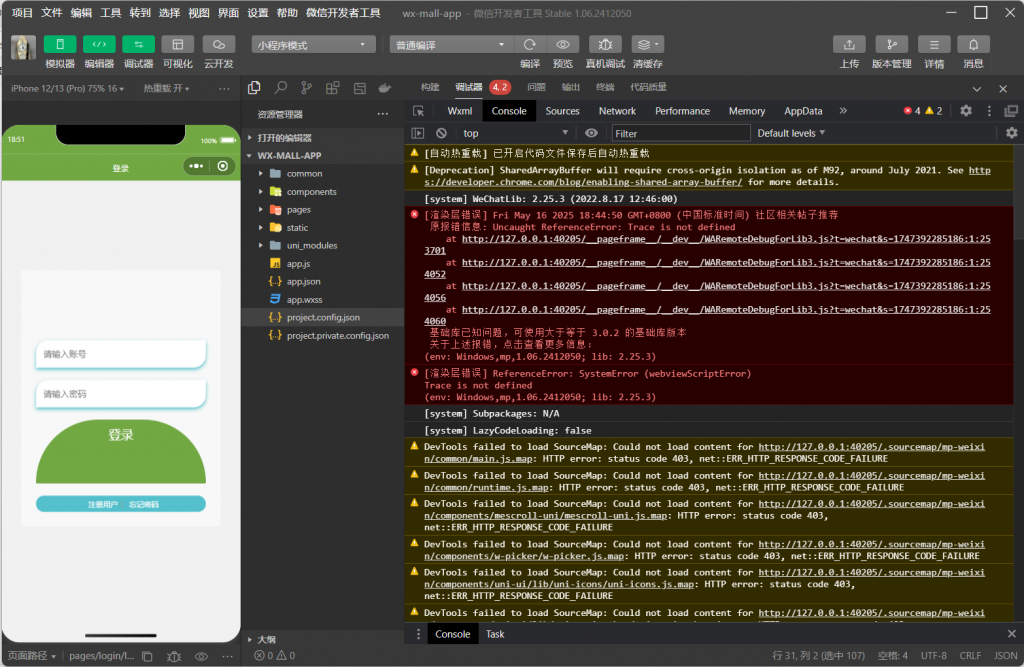Open the 普通编译 compile mode dropdown
This screenshot has height=667, width=1024.
click(452, 45)
